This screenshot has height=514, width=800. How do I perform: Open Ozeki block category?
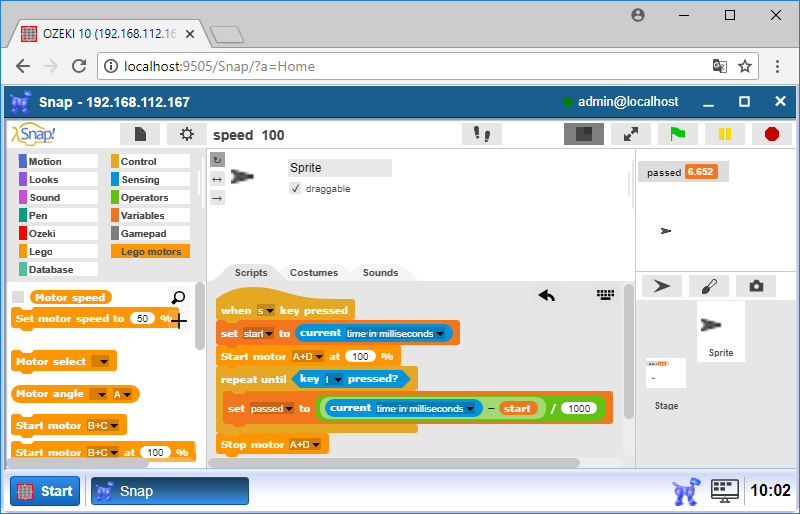(58, 233)
